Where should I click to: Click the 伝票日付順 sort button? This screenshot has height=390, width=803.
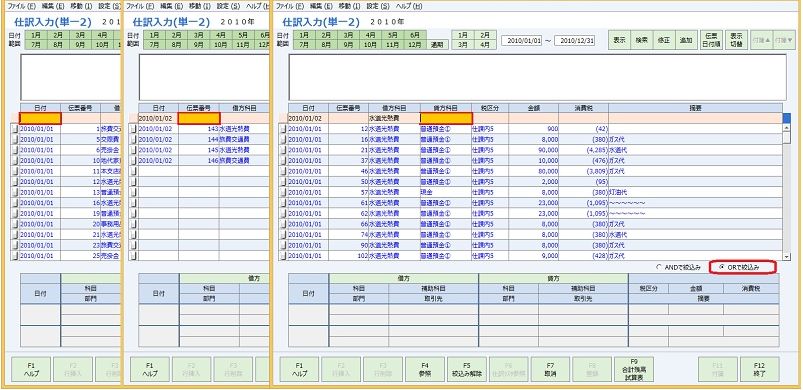711,40
